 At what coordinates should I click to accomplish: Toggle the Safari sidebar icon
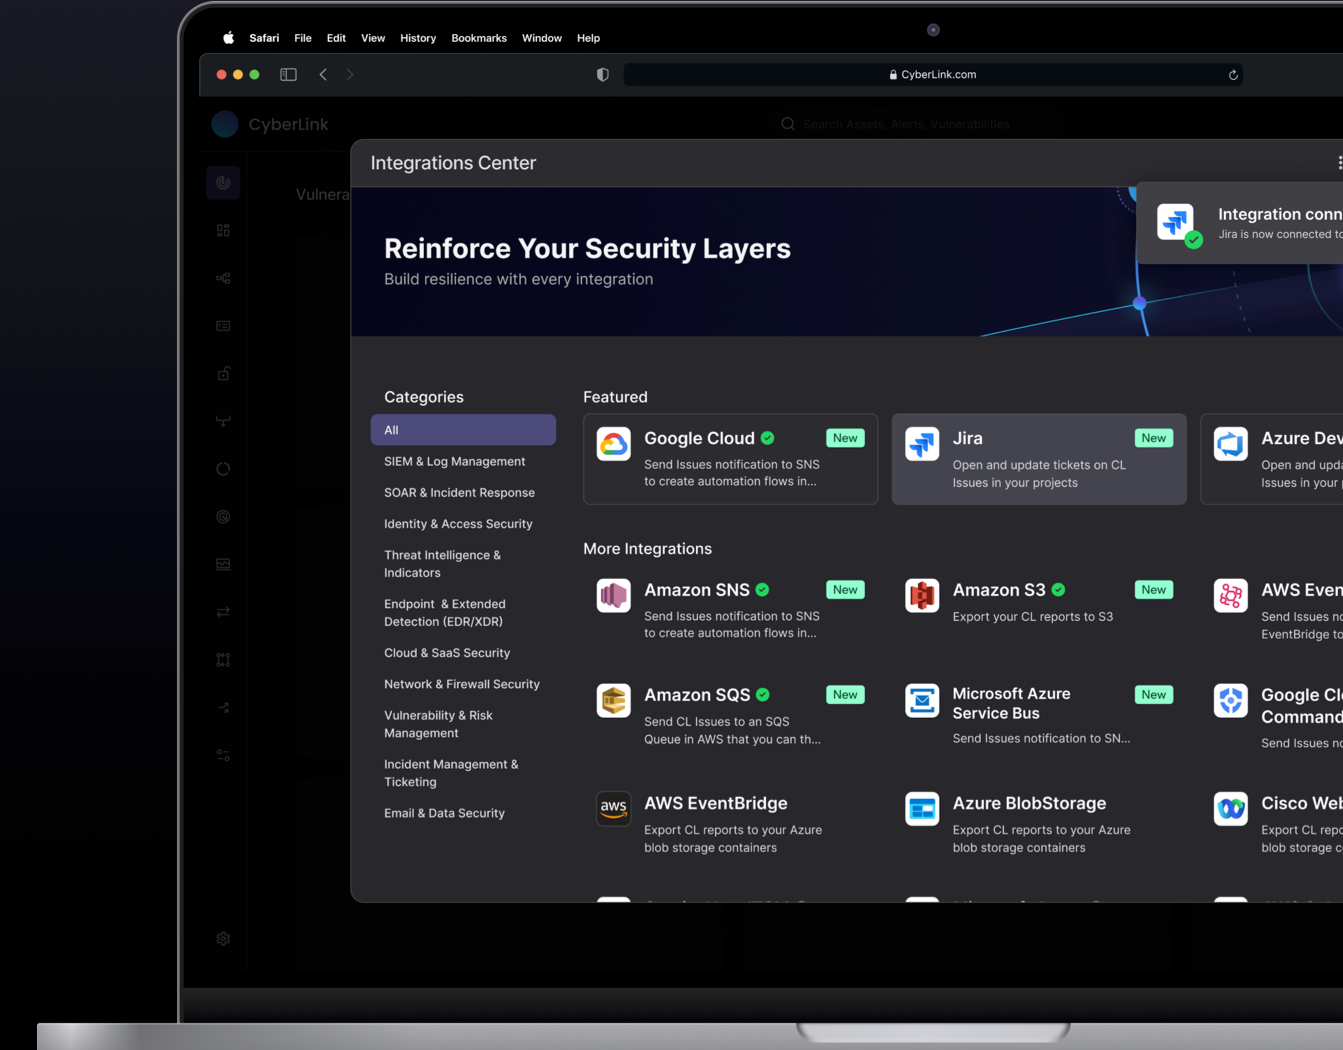(288, 74)
